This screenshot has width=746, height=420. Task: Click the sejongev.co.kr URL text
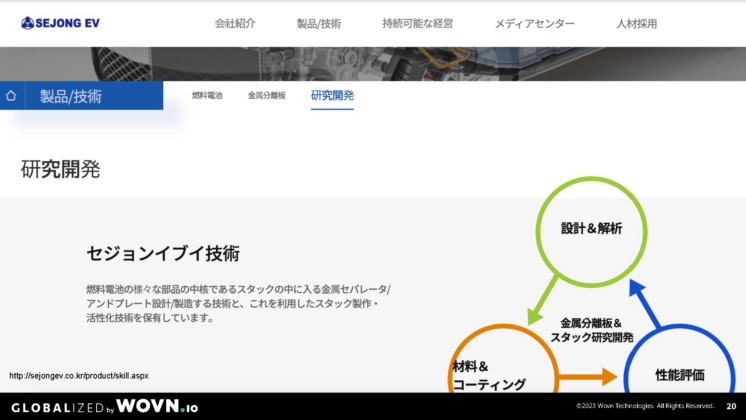[x=79, y=376]
